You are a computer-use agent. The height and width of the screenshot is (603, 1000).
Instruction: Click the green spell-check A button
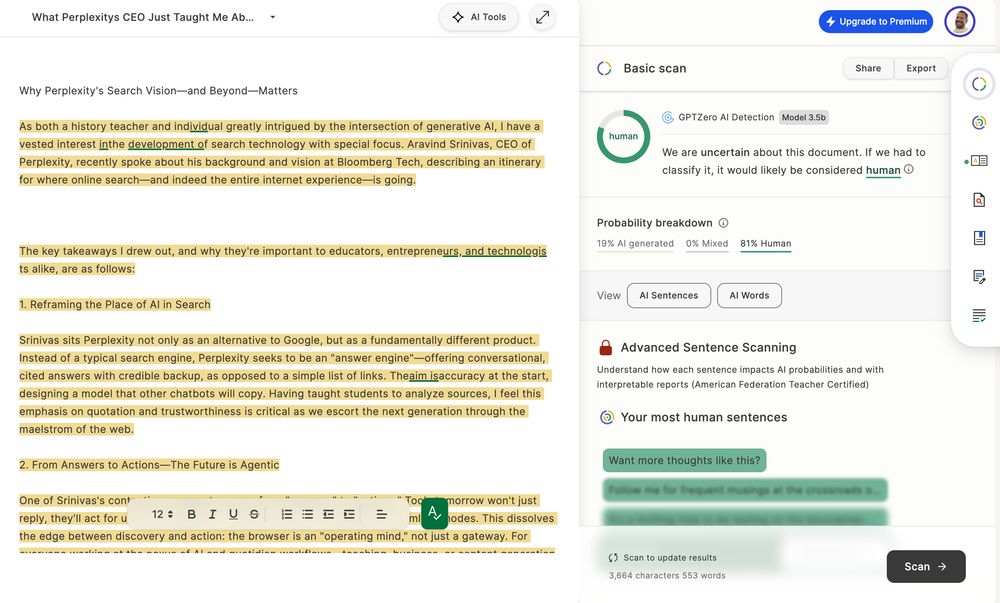434,513
